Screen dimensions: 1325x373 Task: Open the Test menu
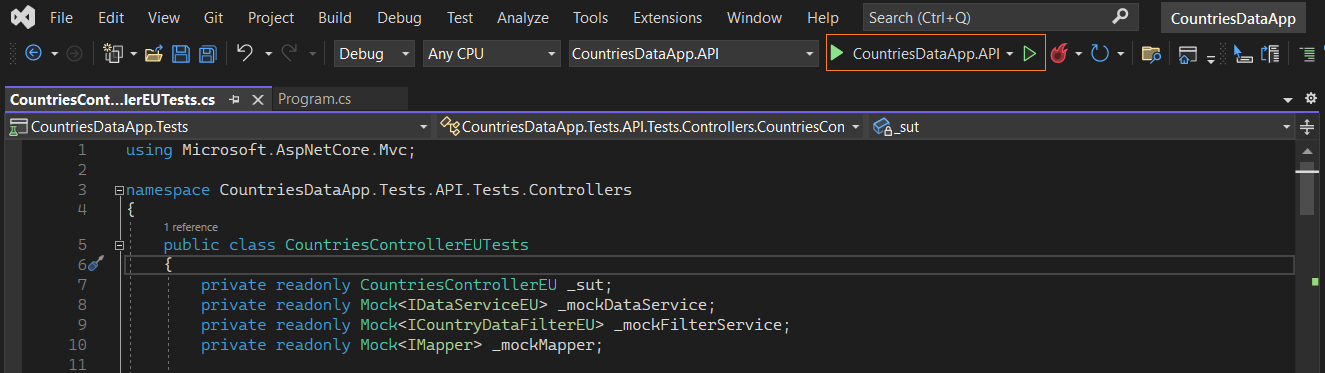click(460, 18)
